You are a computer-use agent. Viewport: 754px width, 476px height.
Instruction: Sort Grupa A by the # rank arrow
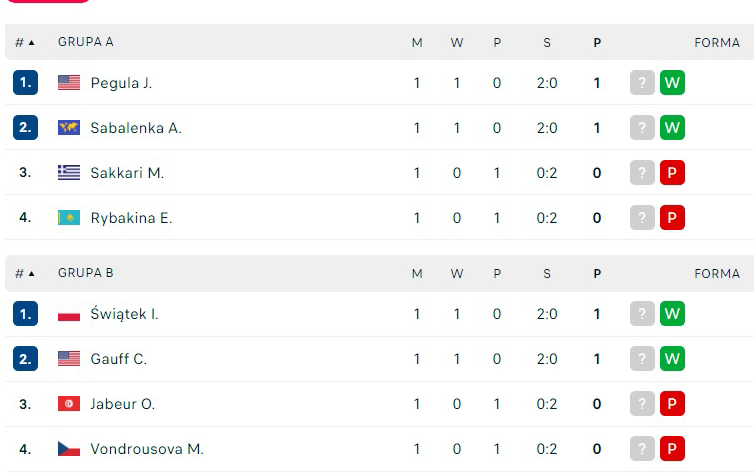pos(25,42)
